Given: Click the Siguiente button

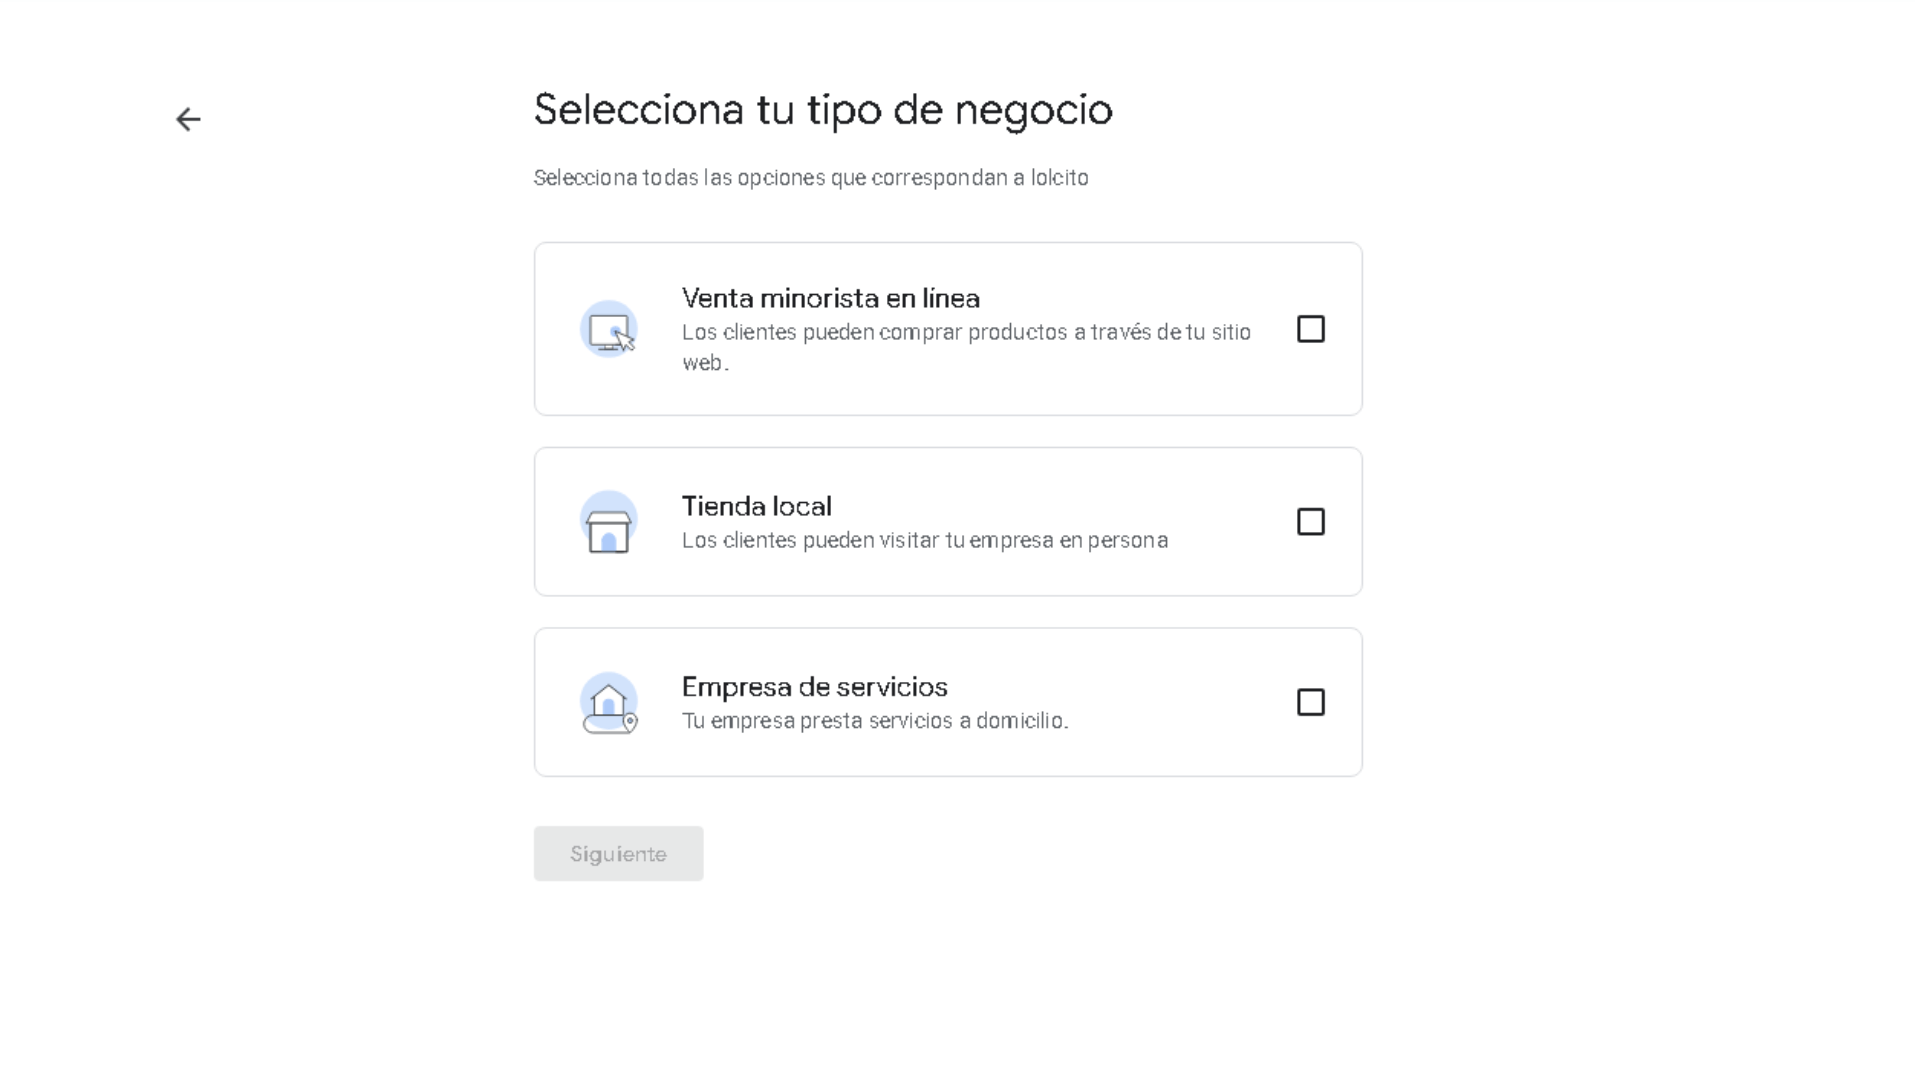Looking at the screenshot, I should [618, 853].
